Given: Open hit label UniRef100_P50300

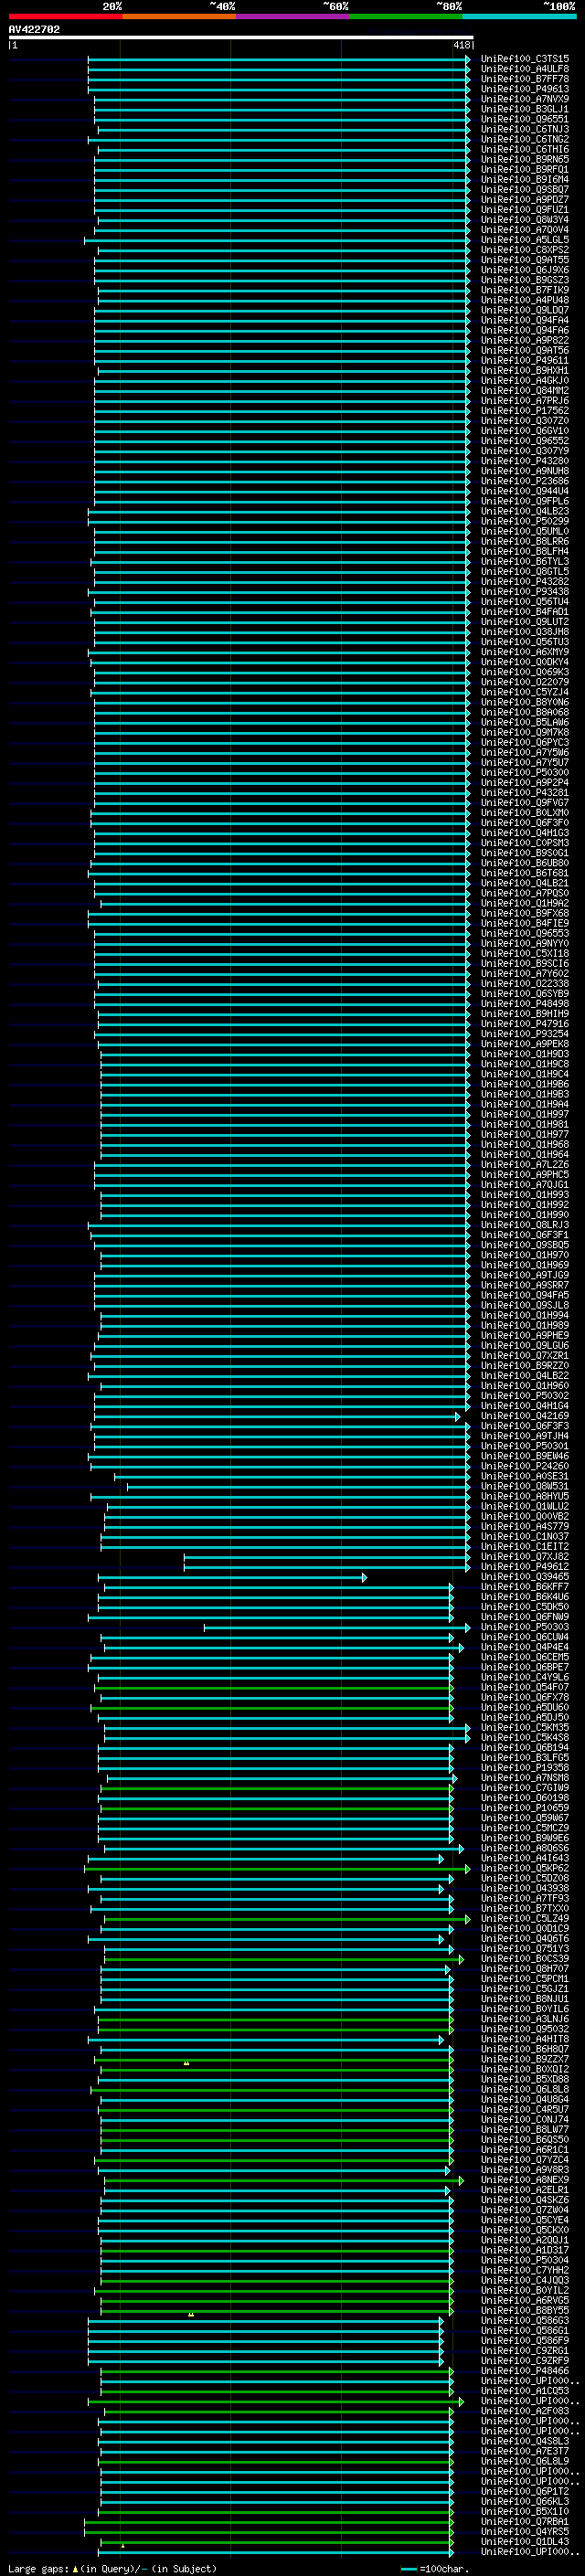Looking at the screenshot, I should tap(525, 772).
